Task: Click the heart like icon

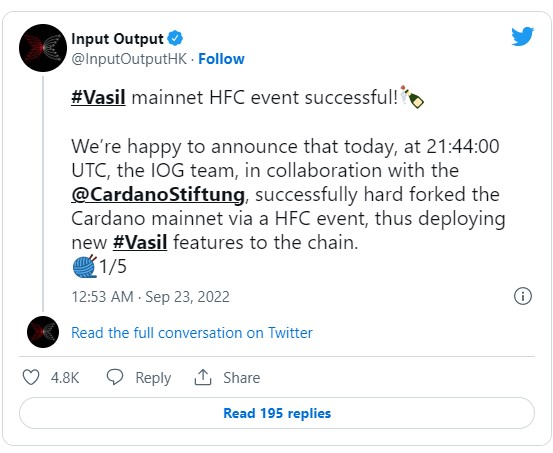Action: (31, 377)
